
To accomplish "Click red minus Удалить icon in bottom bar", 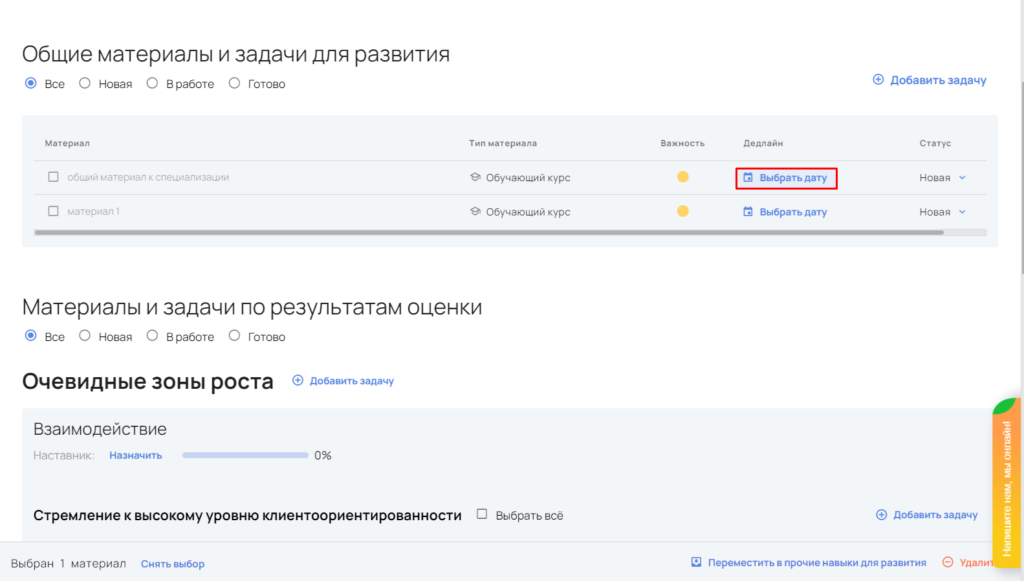I will pos(947,563).
